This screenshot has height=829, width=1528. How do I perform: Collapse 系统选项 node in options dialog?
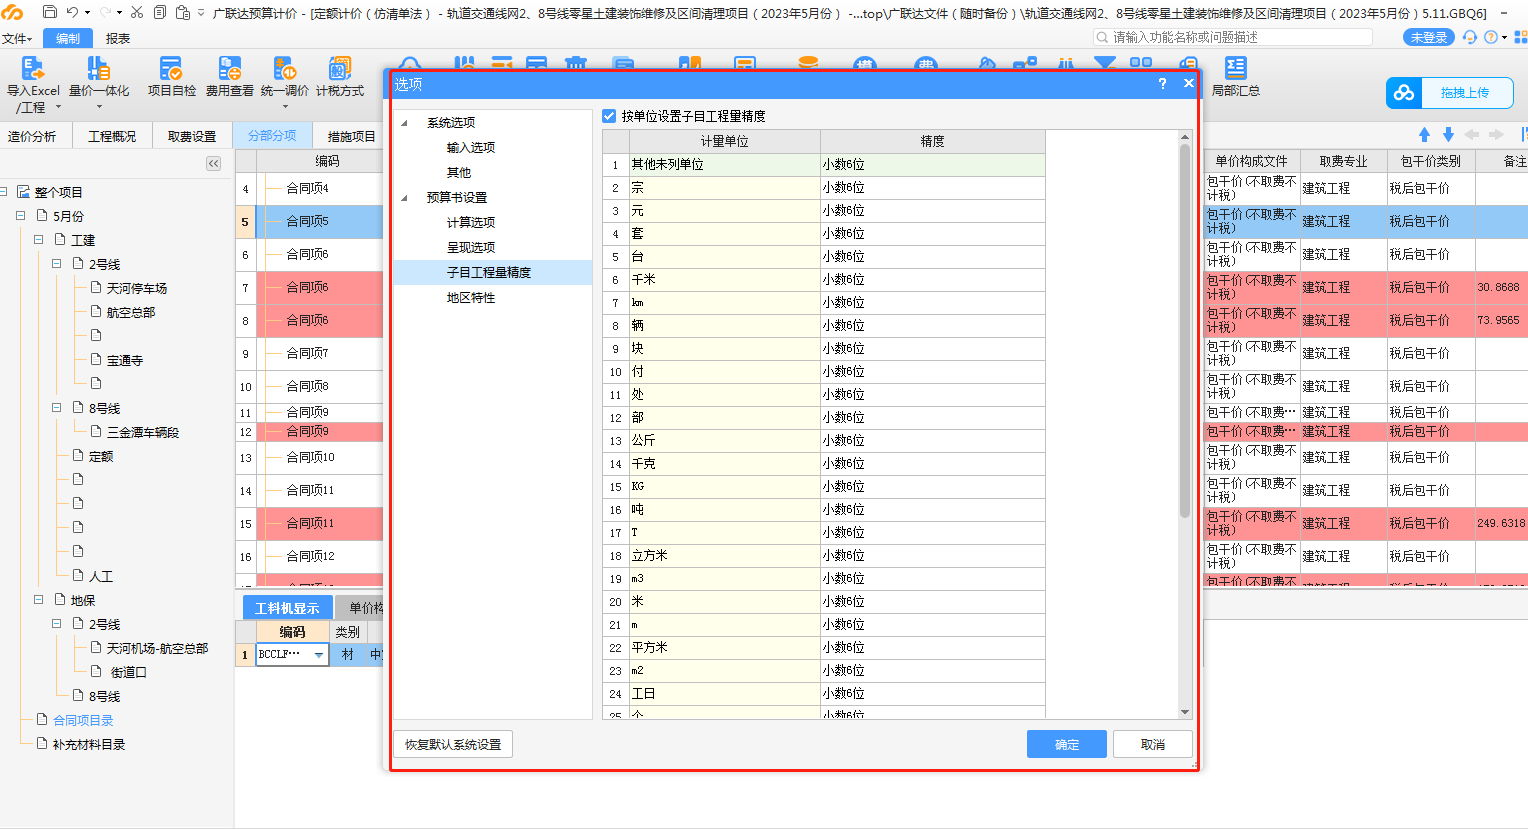[x=405, y=123]
